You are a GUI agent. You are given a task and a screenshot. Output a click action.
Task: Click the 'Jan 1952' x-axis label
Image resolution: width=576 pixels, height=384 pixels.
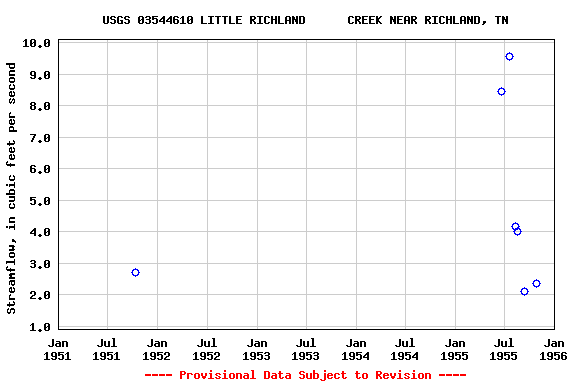pyautogui.click(x=157, y=349)
